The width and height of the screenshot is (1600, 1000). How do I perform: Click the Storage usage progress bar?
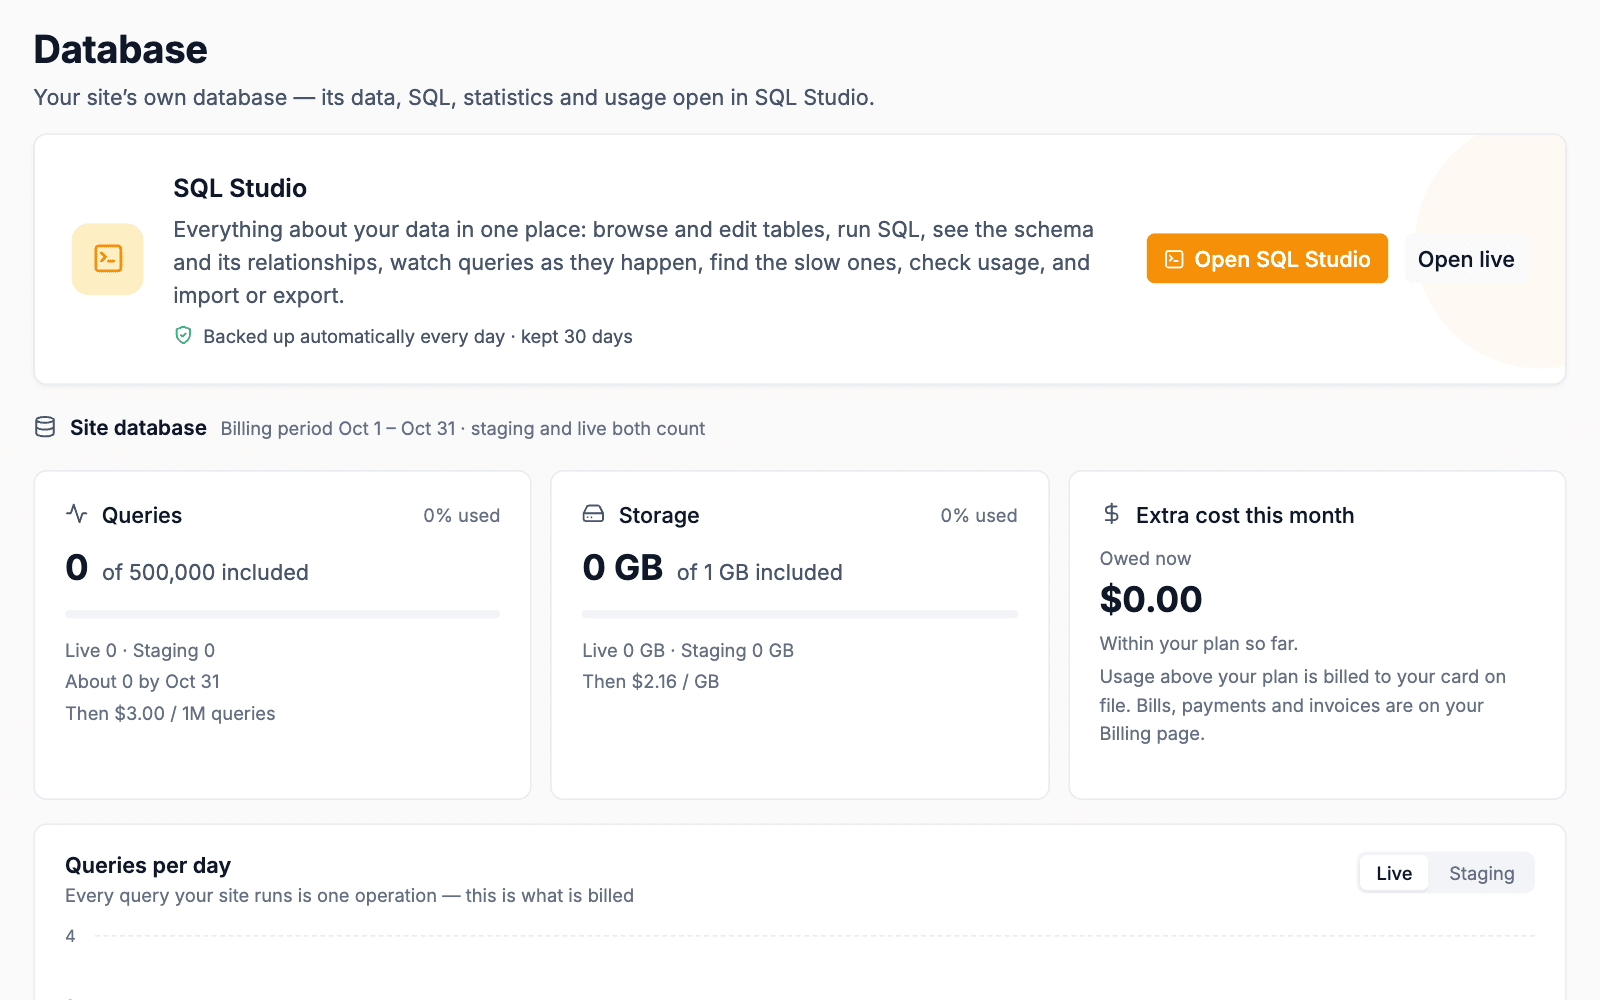click(x=800, y=614)
